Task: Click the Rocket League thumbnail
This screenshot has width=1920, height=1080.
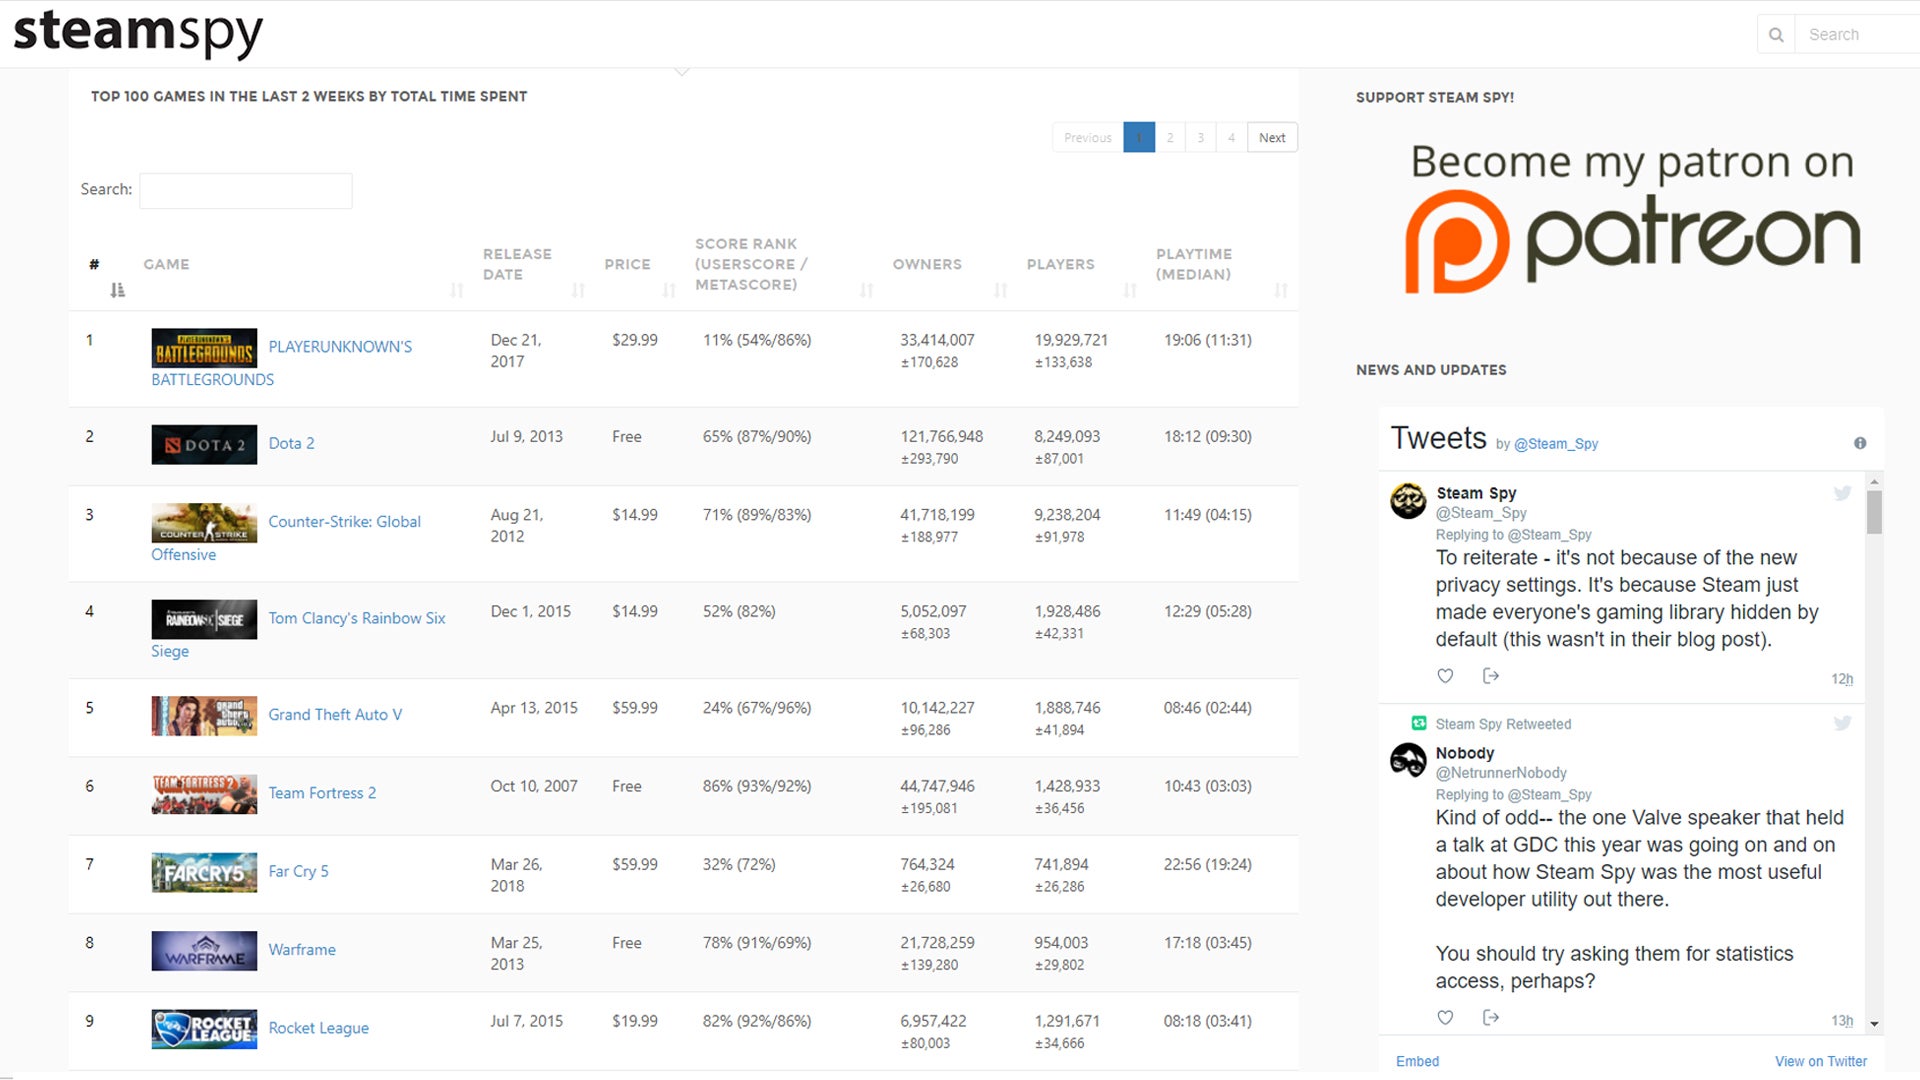Action: tap(204, 1029)
